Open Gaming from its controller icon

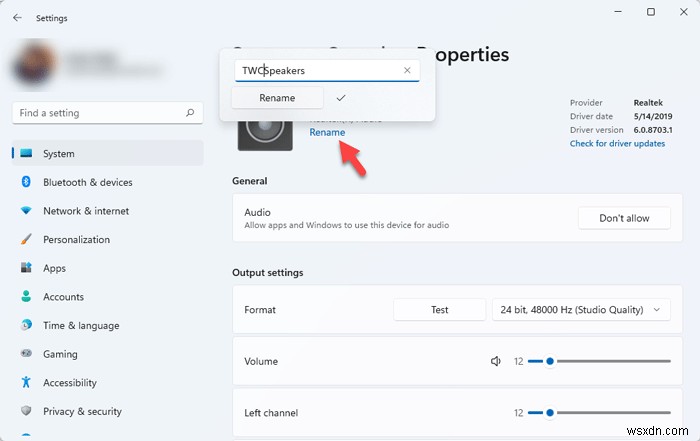pyautogui.click(x=26, y=354)
